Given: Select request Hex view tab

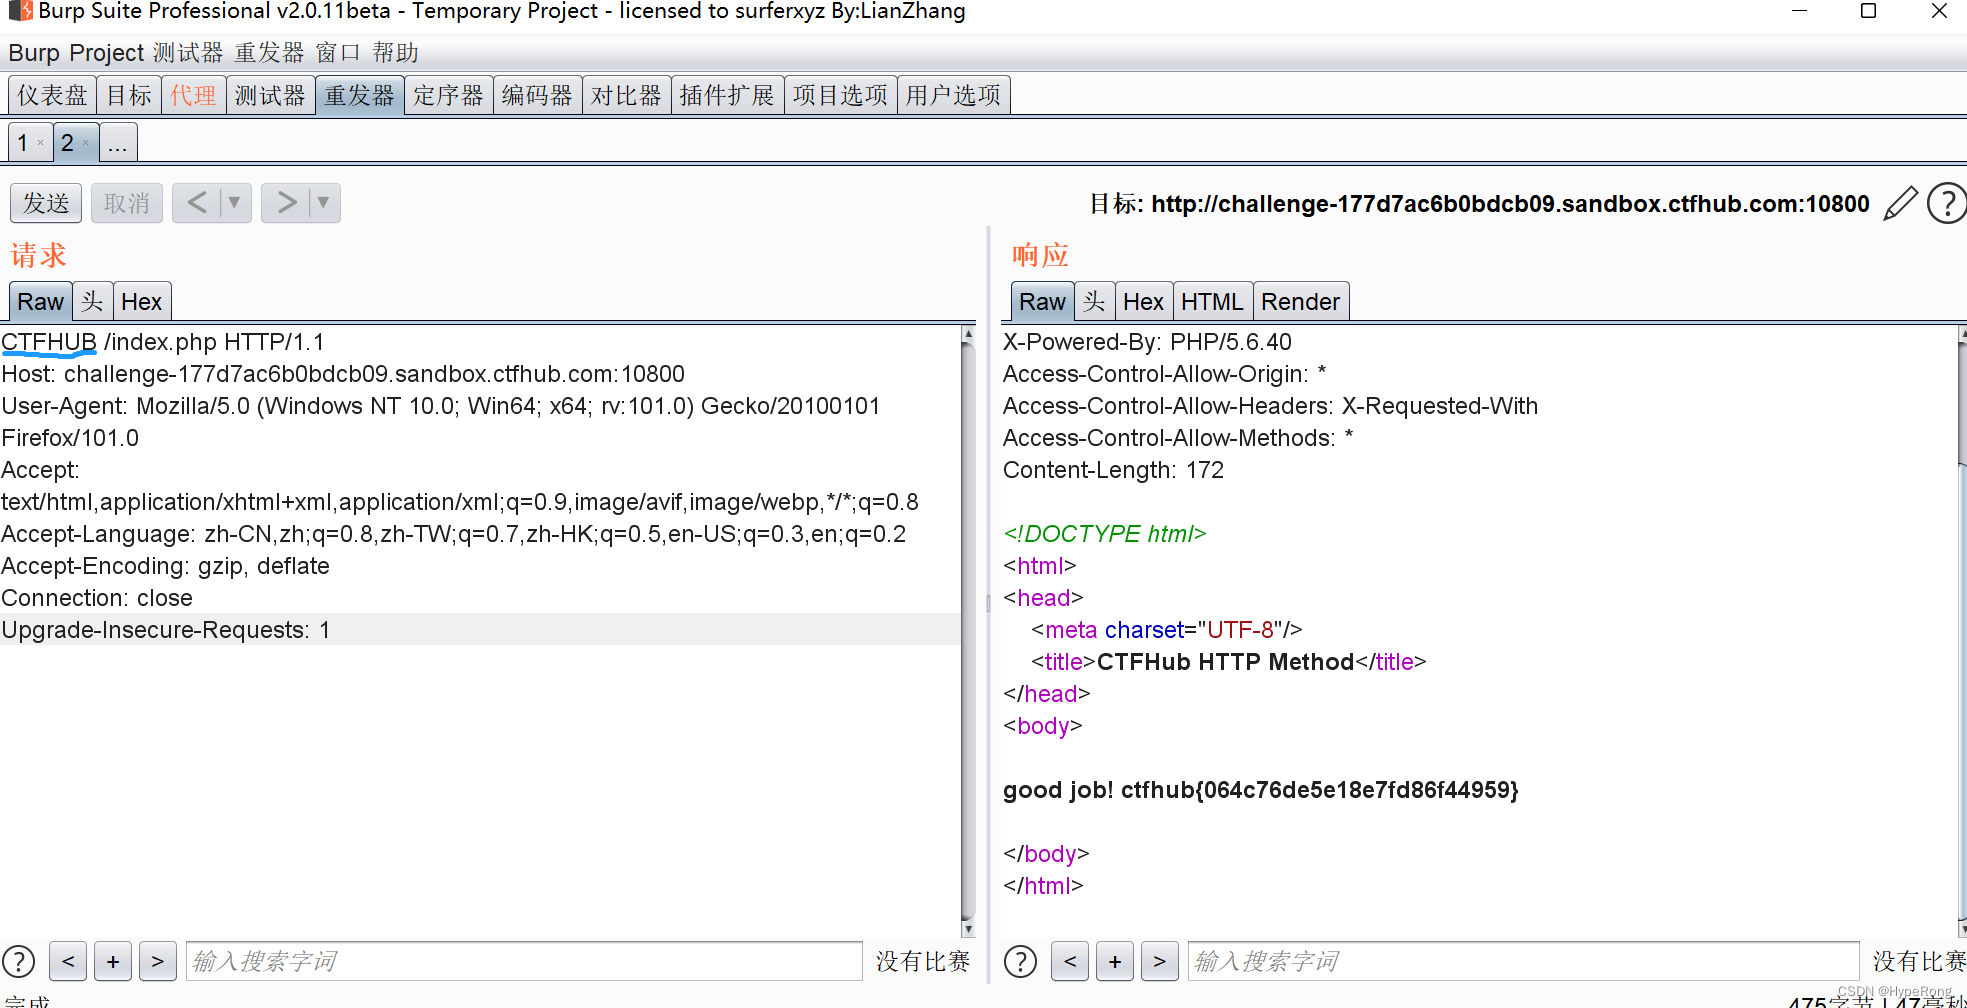Looking at the screenshot, I should 141,302.
